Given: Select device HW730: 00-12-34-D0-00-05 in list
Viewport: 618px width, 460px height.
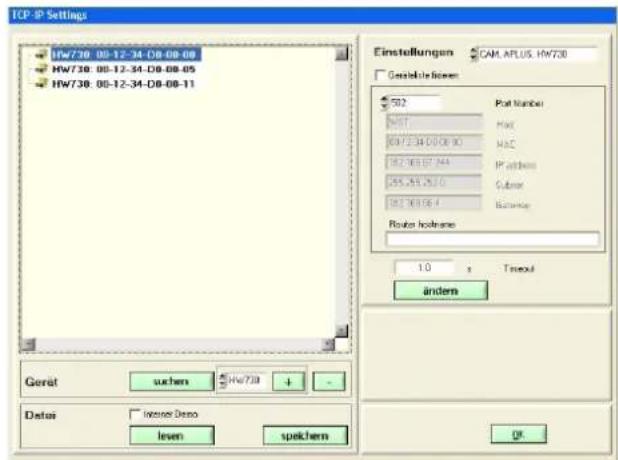Looking at the screenshot, I should [x=124, y=69].
